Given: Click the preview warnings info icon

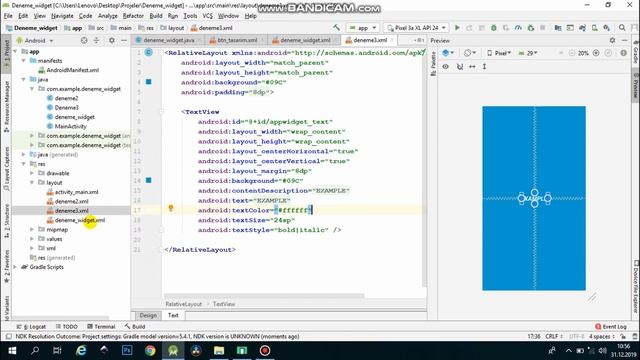Looking at the screenshot, I should (623, 53).
